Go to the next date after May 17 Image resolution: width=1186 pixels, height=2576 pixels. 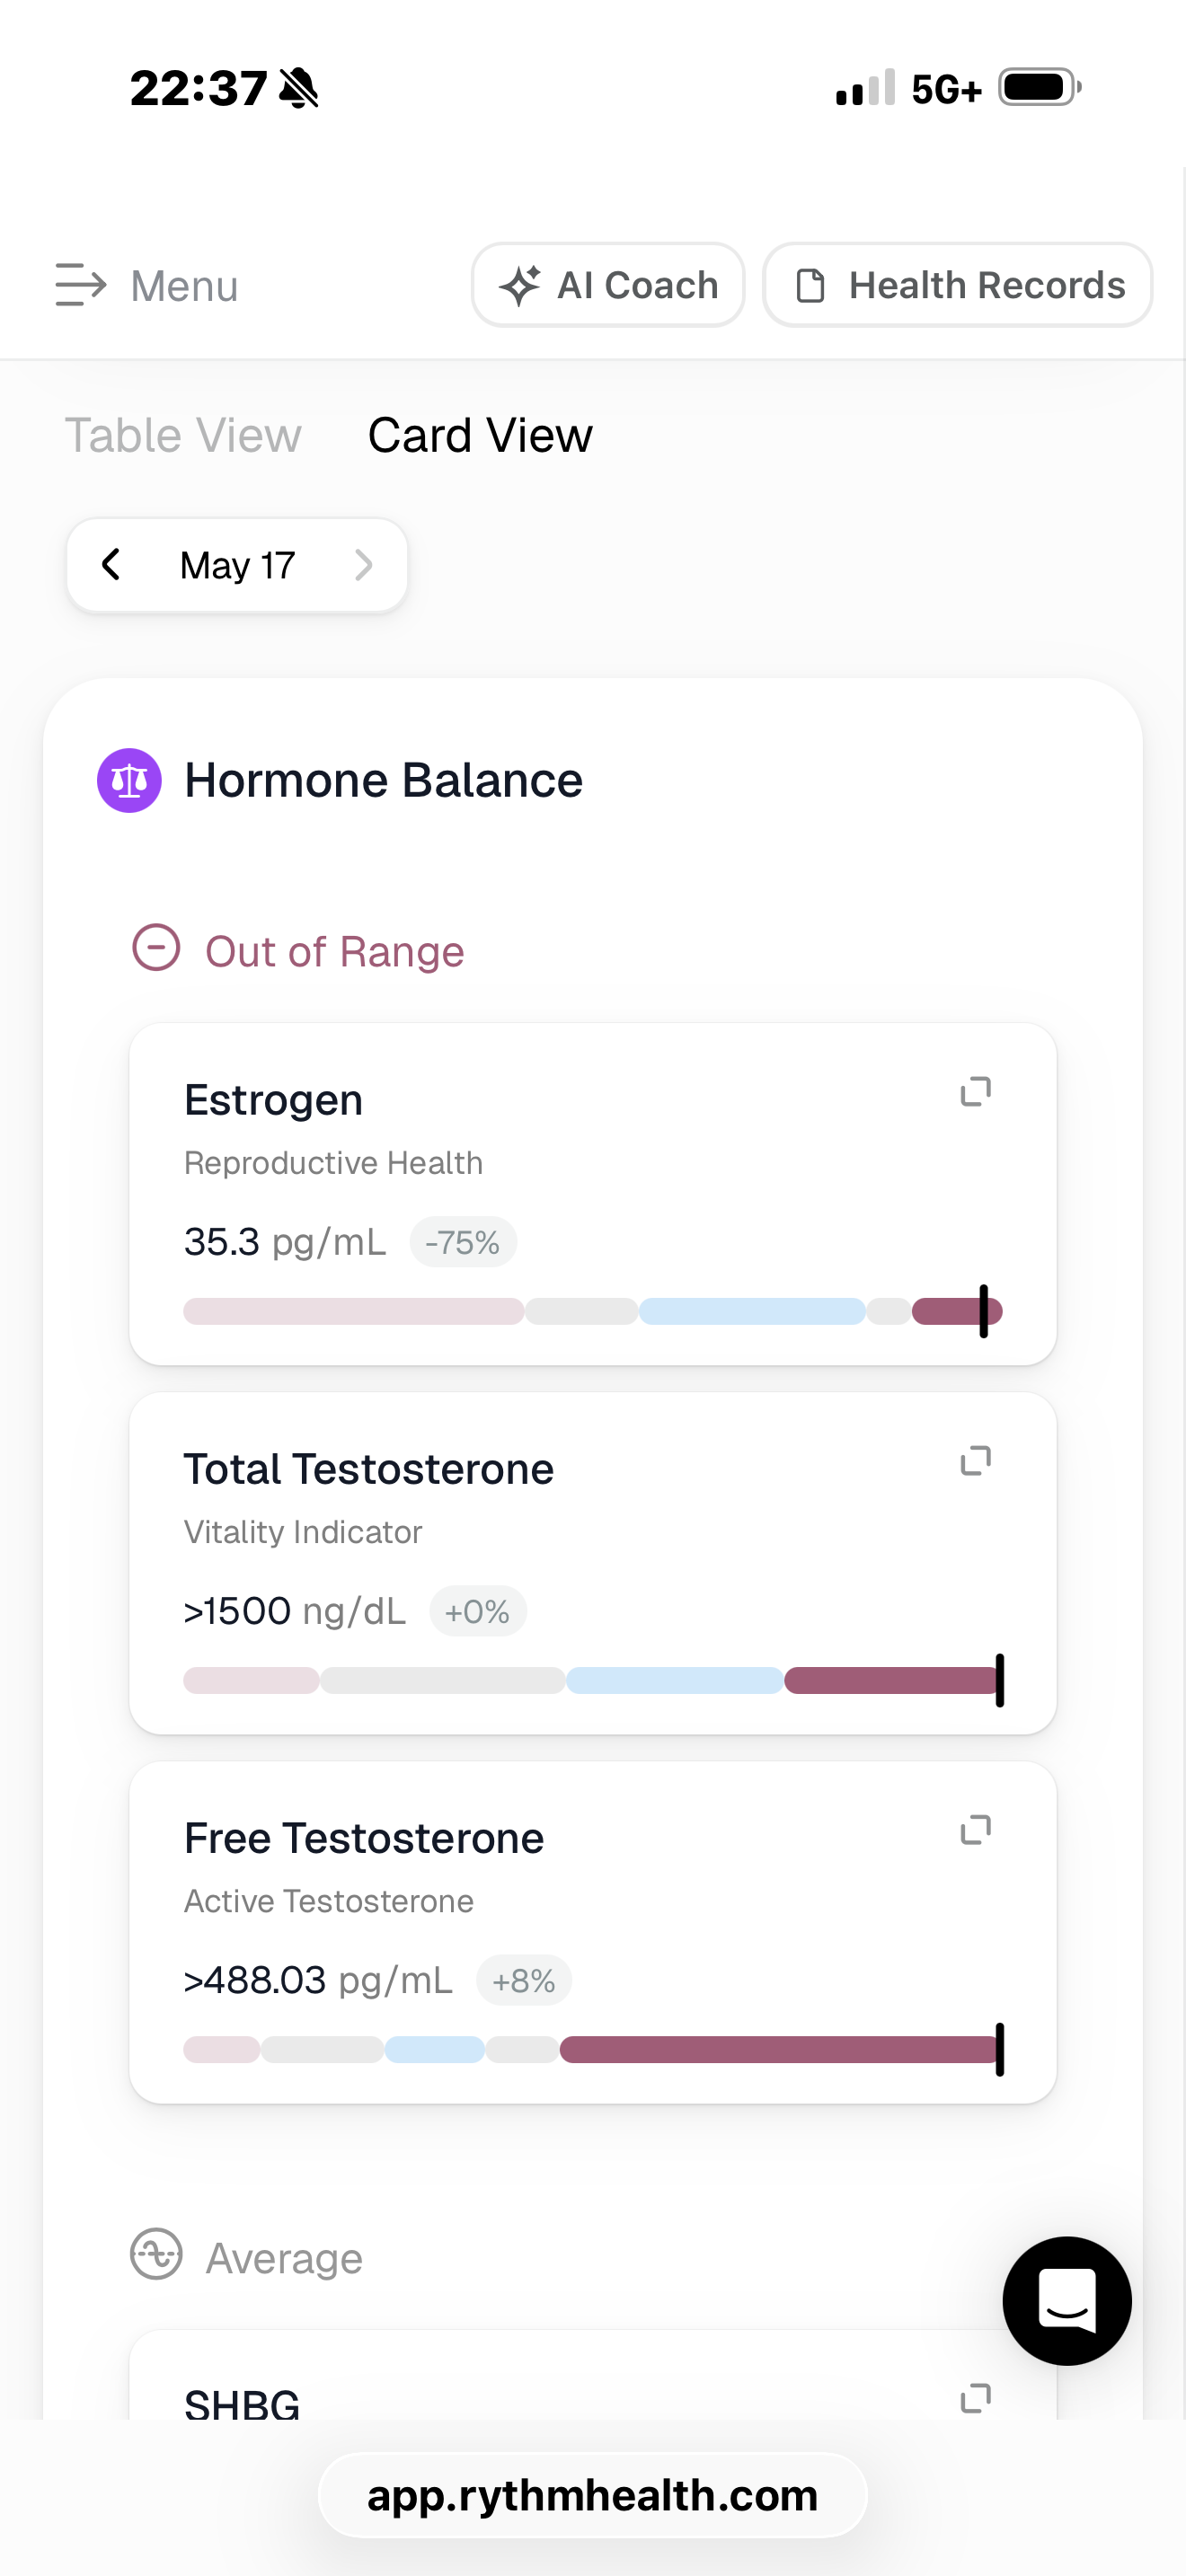364,564
